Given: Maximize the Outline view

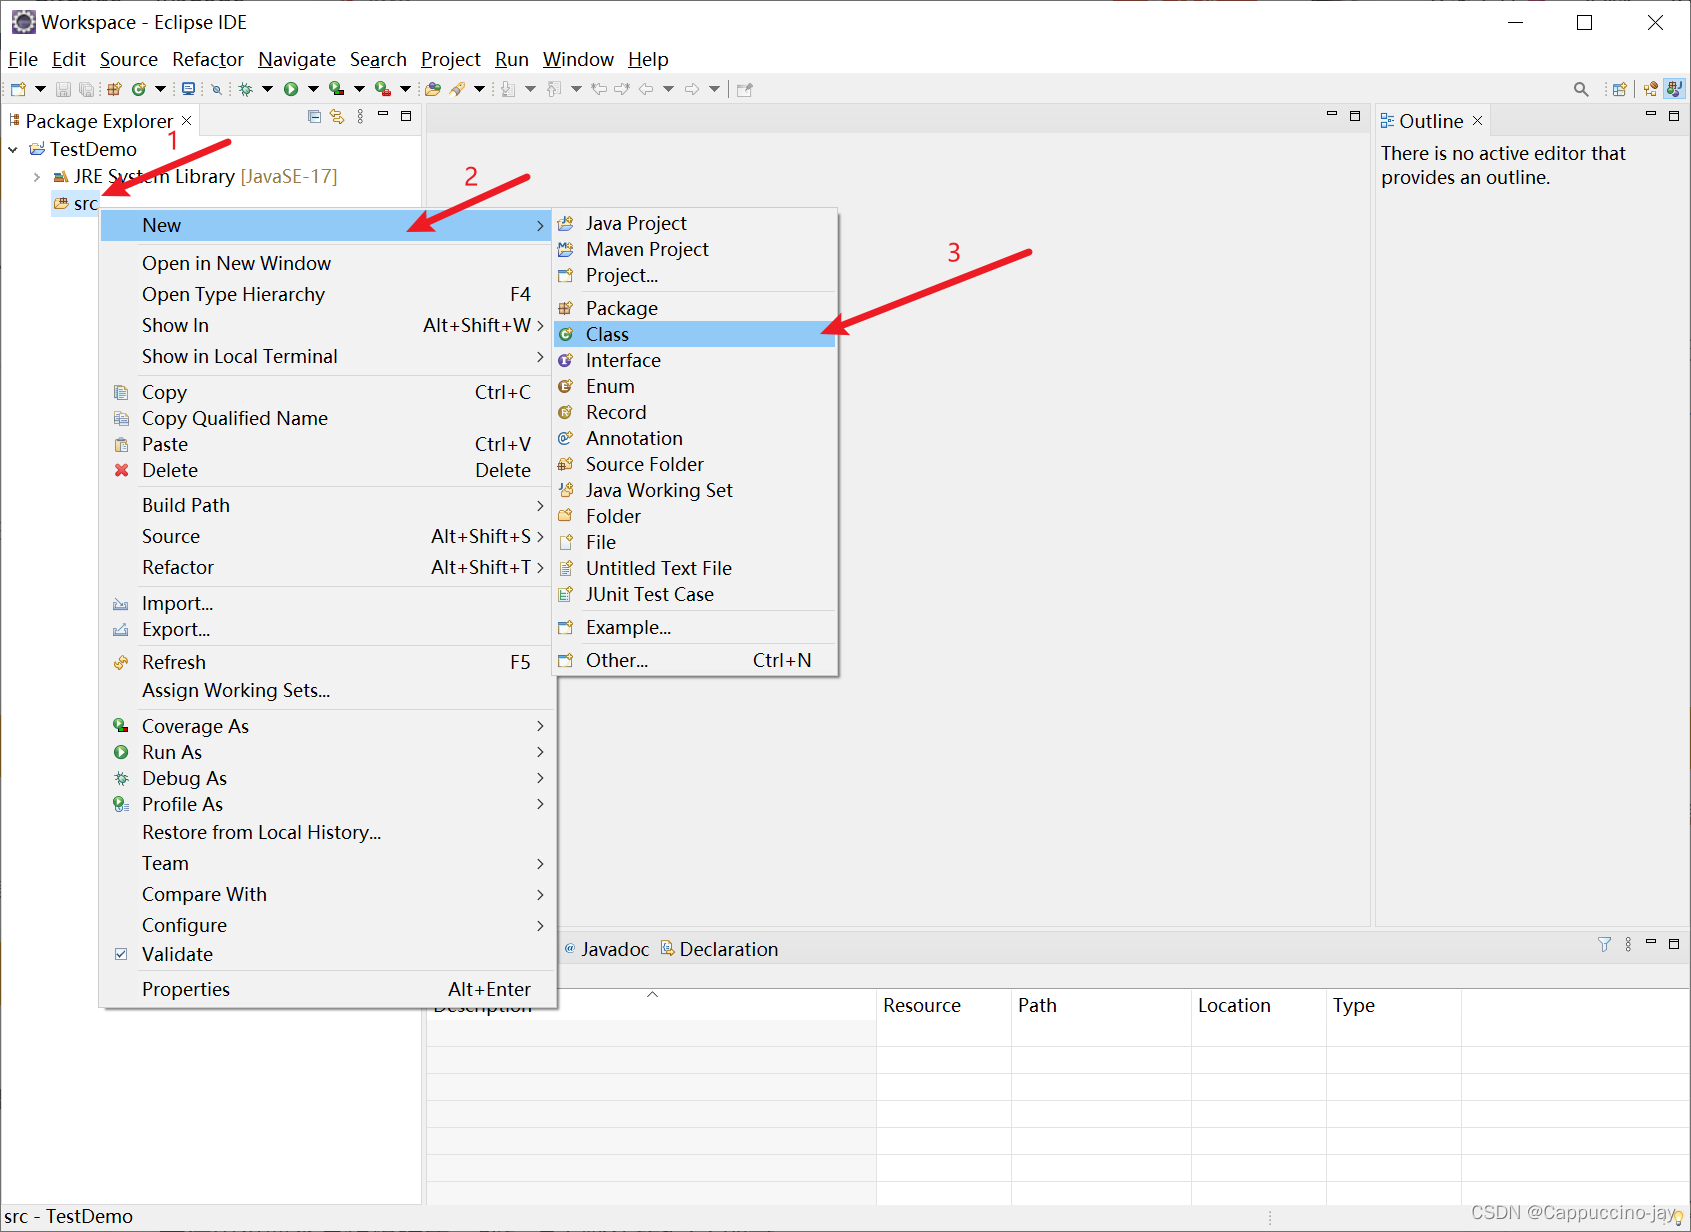Looking at the screenshot, I should tap(1674, 116).
